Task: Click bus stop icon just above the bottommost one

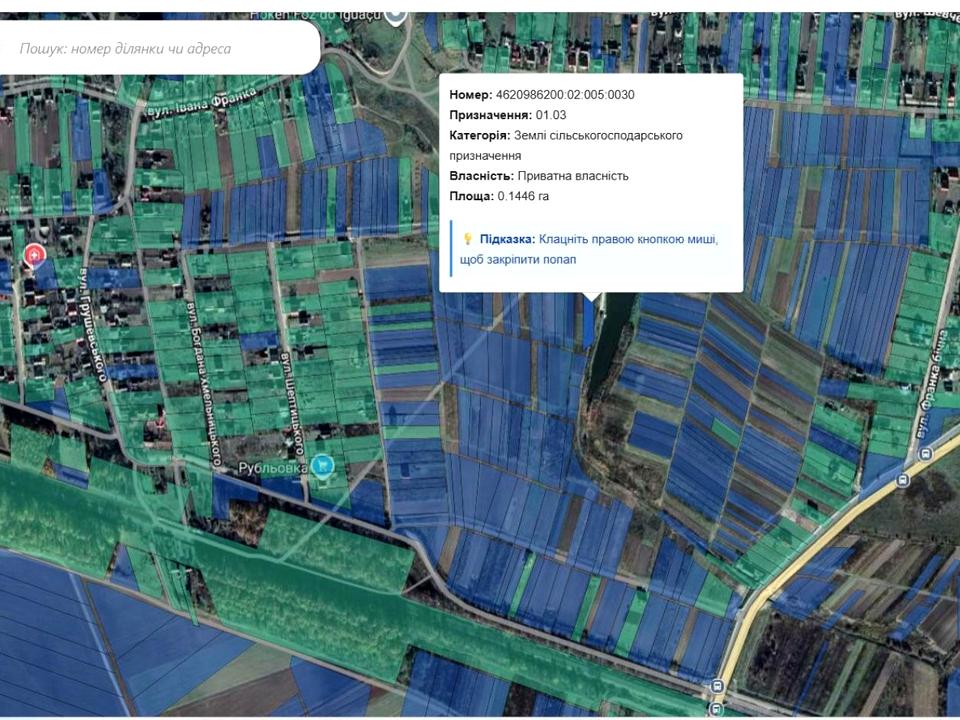Action: point(717,686)
